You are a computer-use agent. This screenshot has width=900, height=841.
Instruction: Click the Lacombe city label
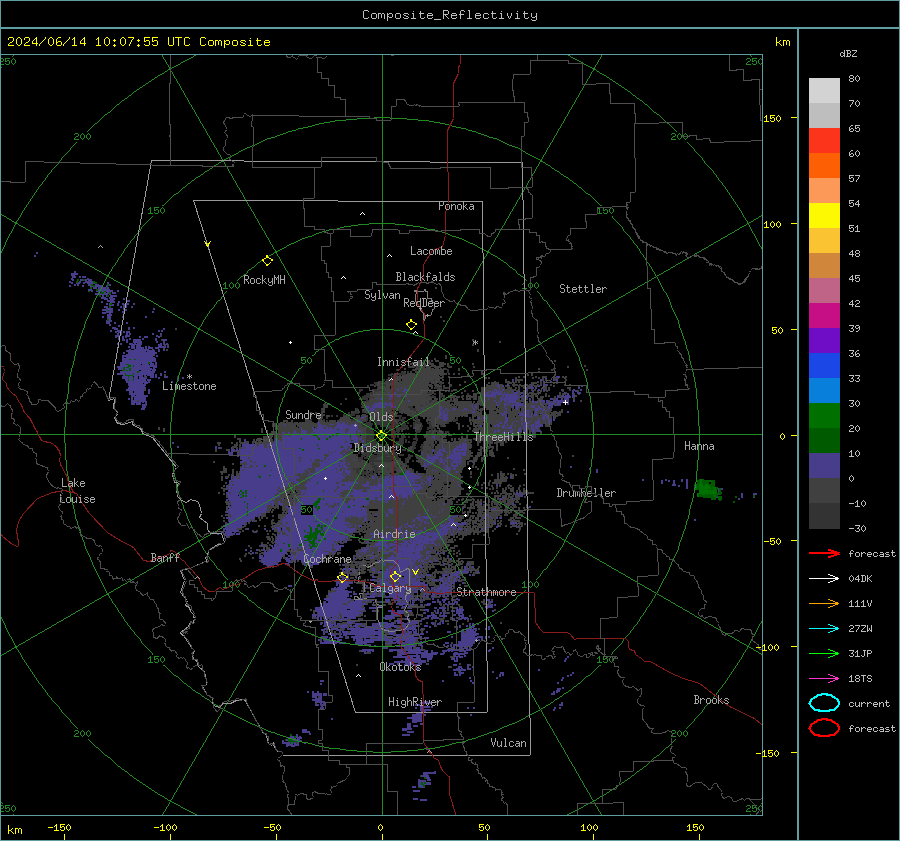pos(431,251)
